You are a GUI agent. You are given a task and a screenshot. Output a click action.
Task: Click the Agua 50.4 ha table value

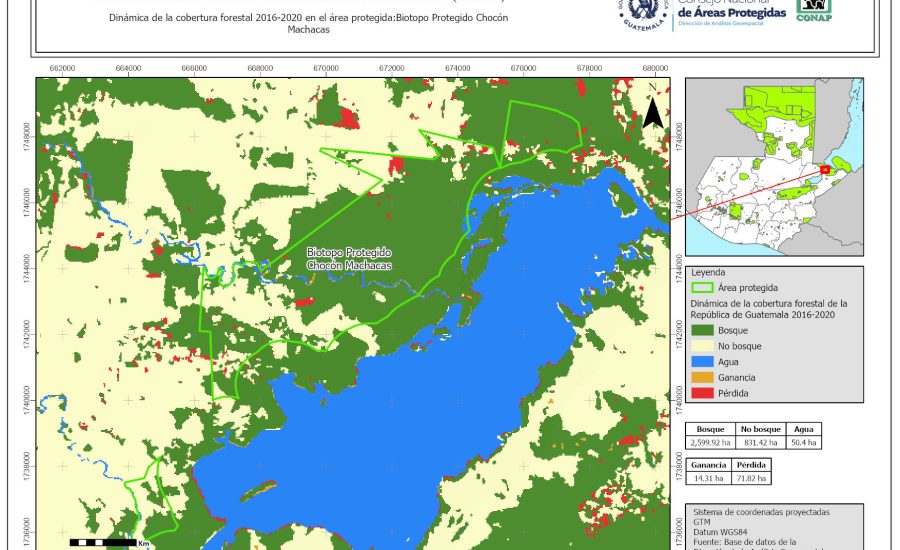[x=804, y=441]
